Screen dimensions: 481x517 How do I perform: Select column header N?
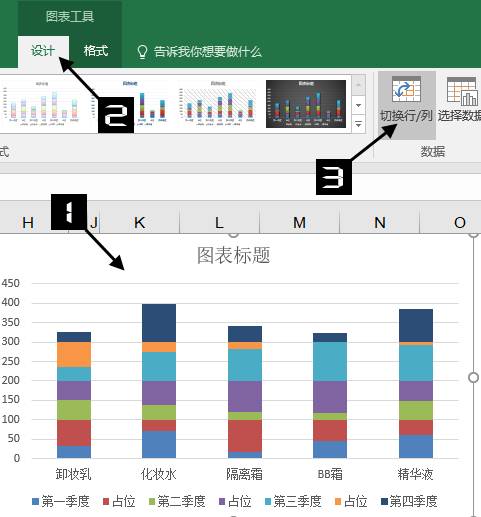379,222
